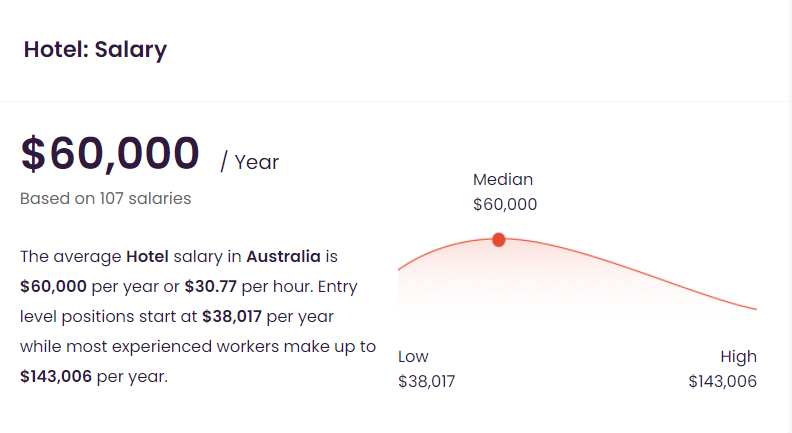Click the $60,000 value under Median
792x433 pixels.
505,205
